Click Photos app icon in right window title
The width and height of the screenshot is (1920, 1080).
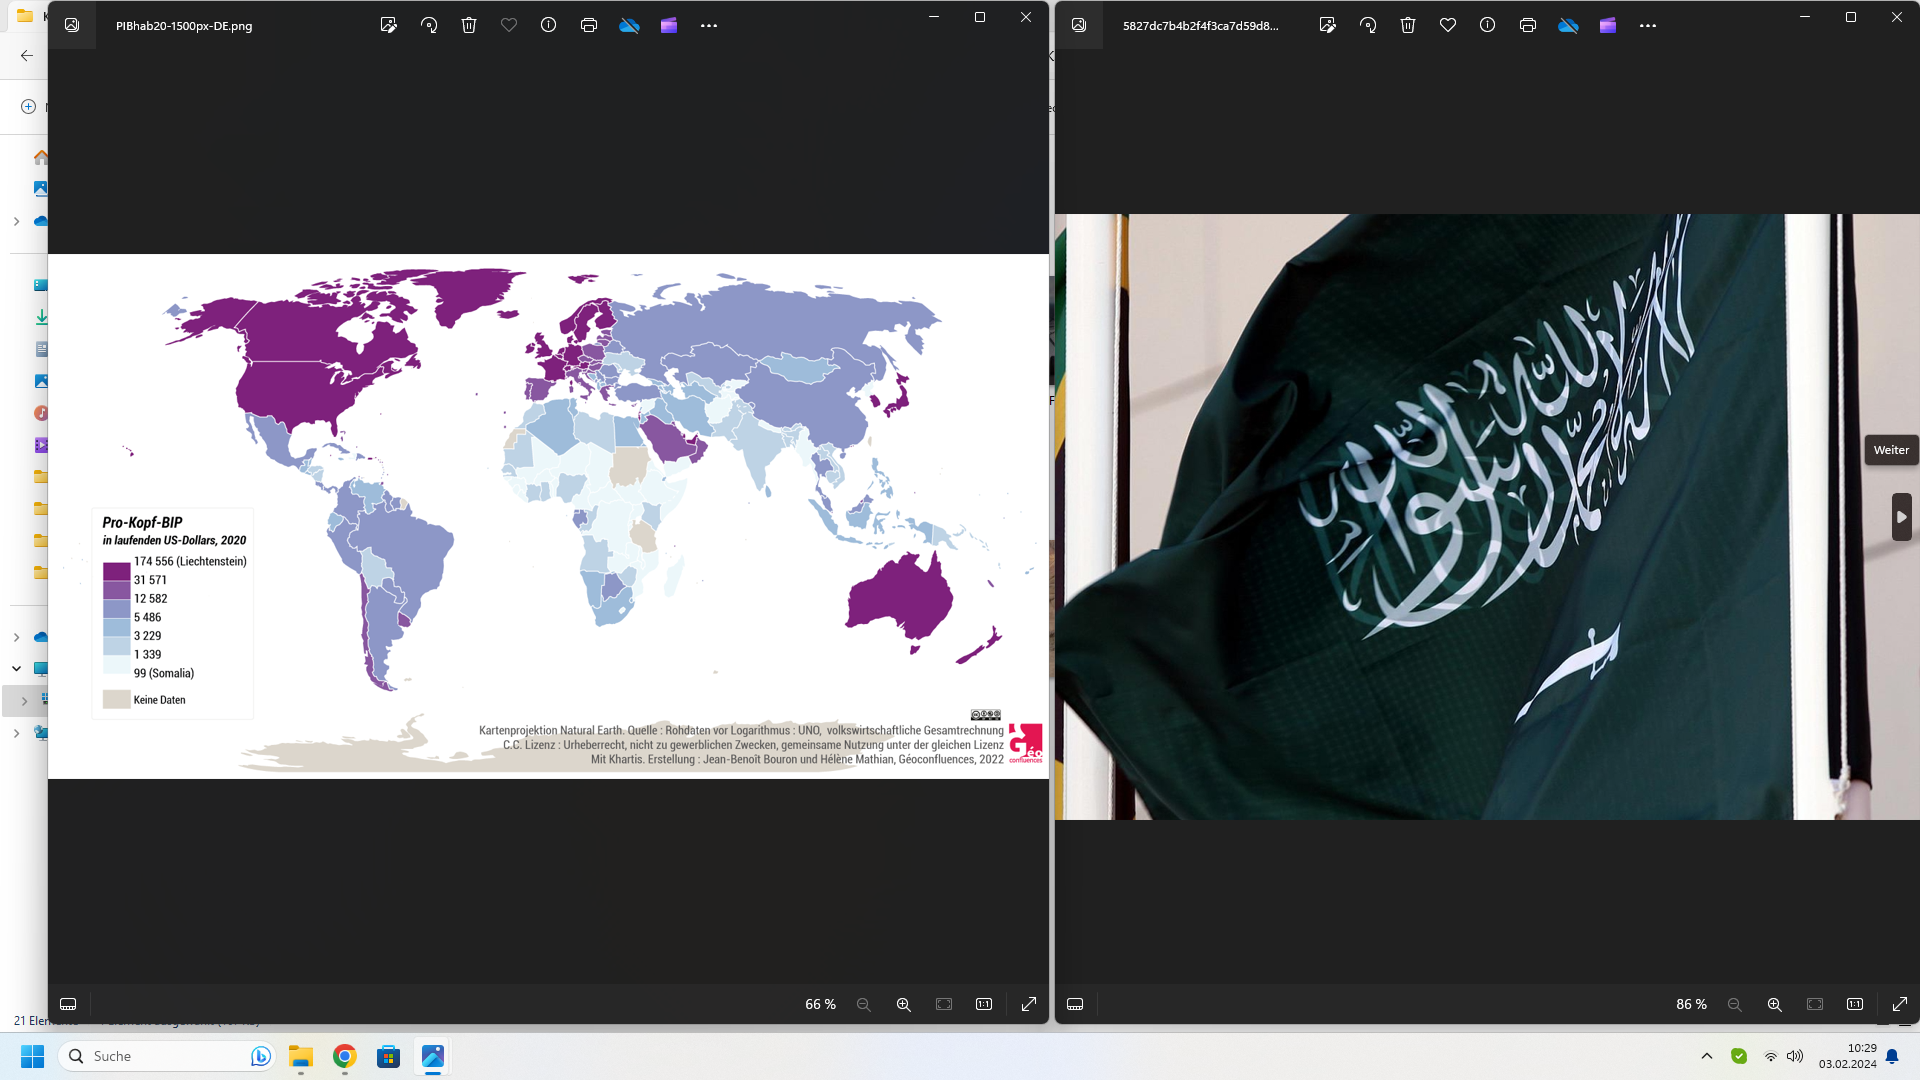pyautogui.click(x=1079, y=25)
